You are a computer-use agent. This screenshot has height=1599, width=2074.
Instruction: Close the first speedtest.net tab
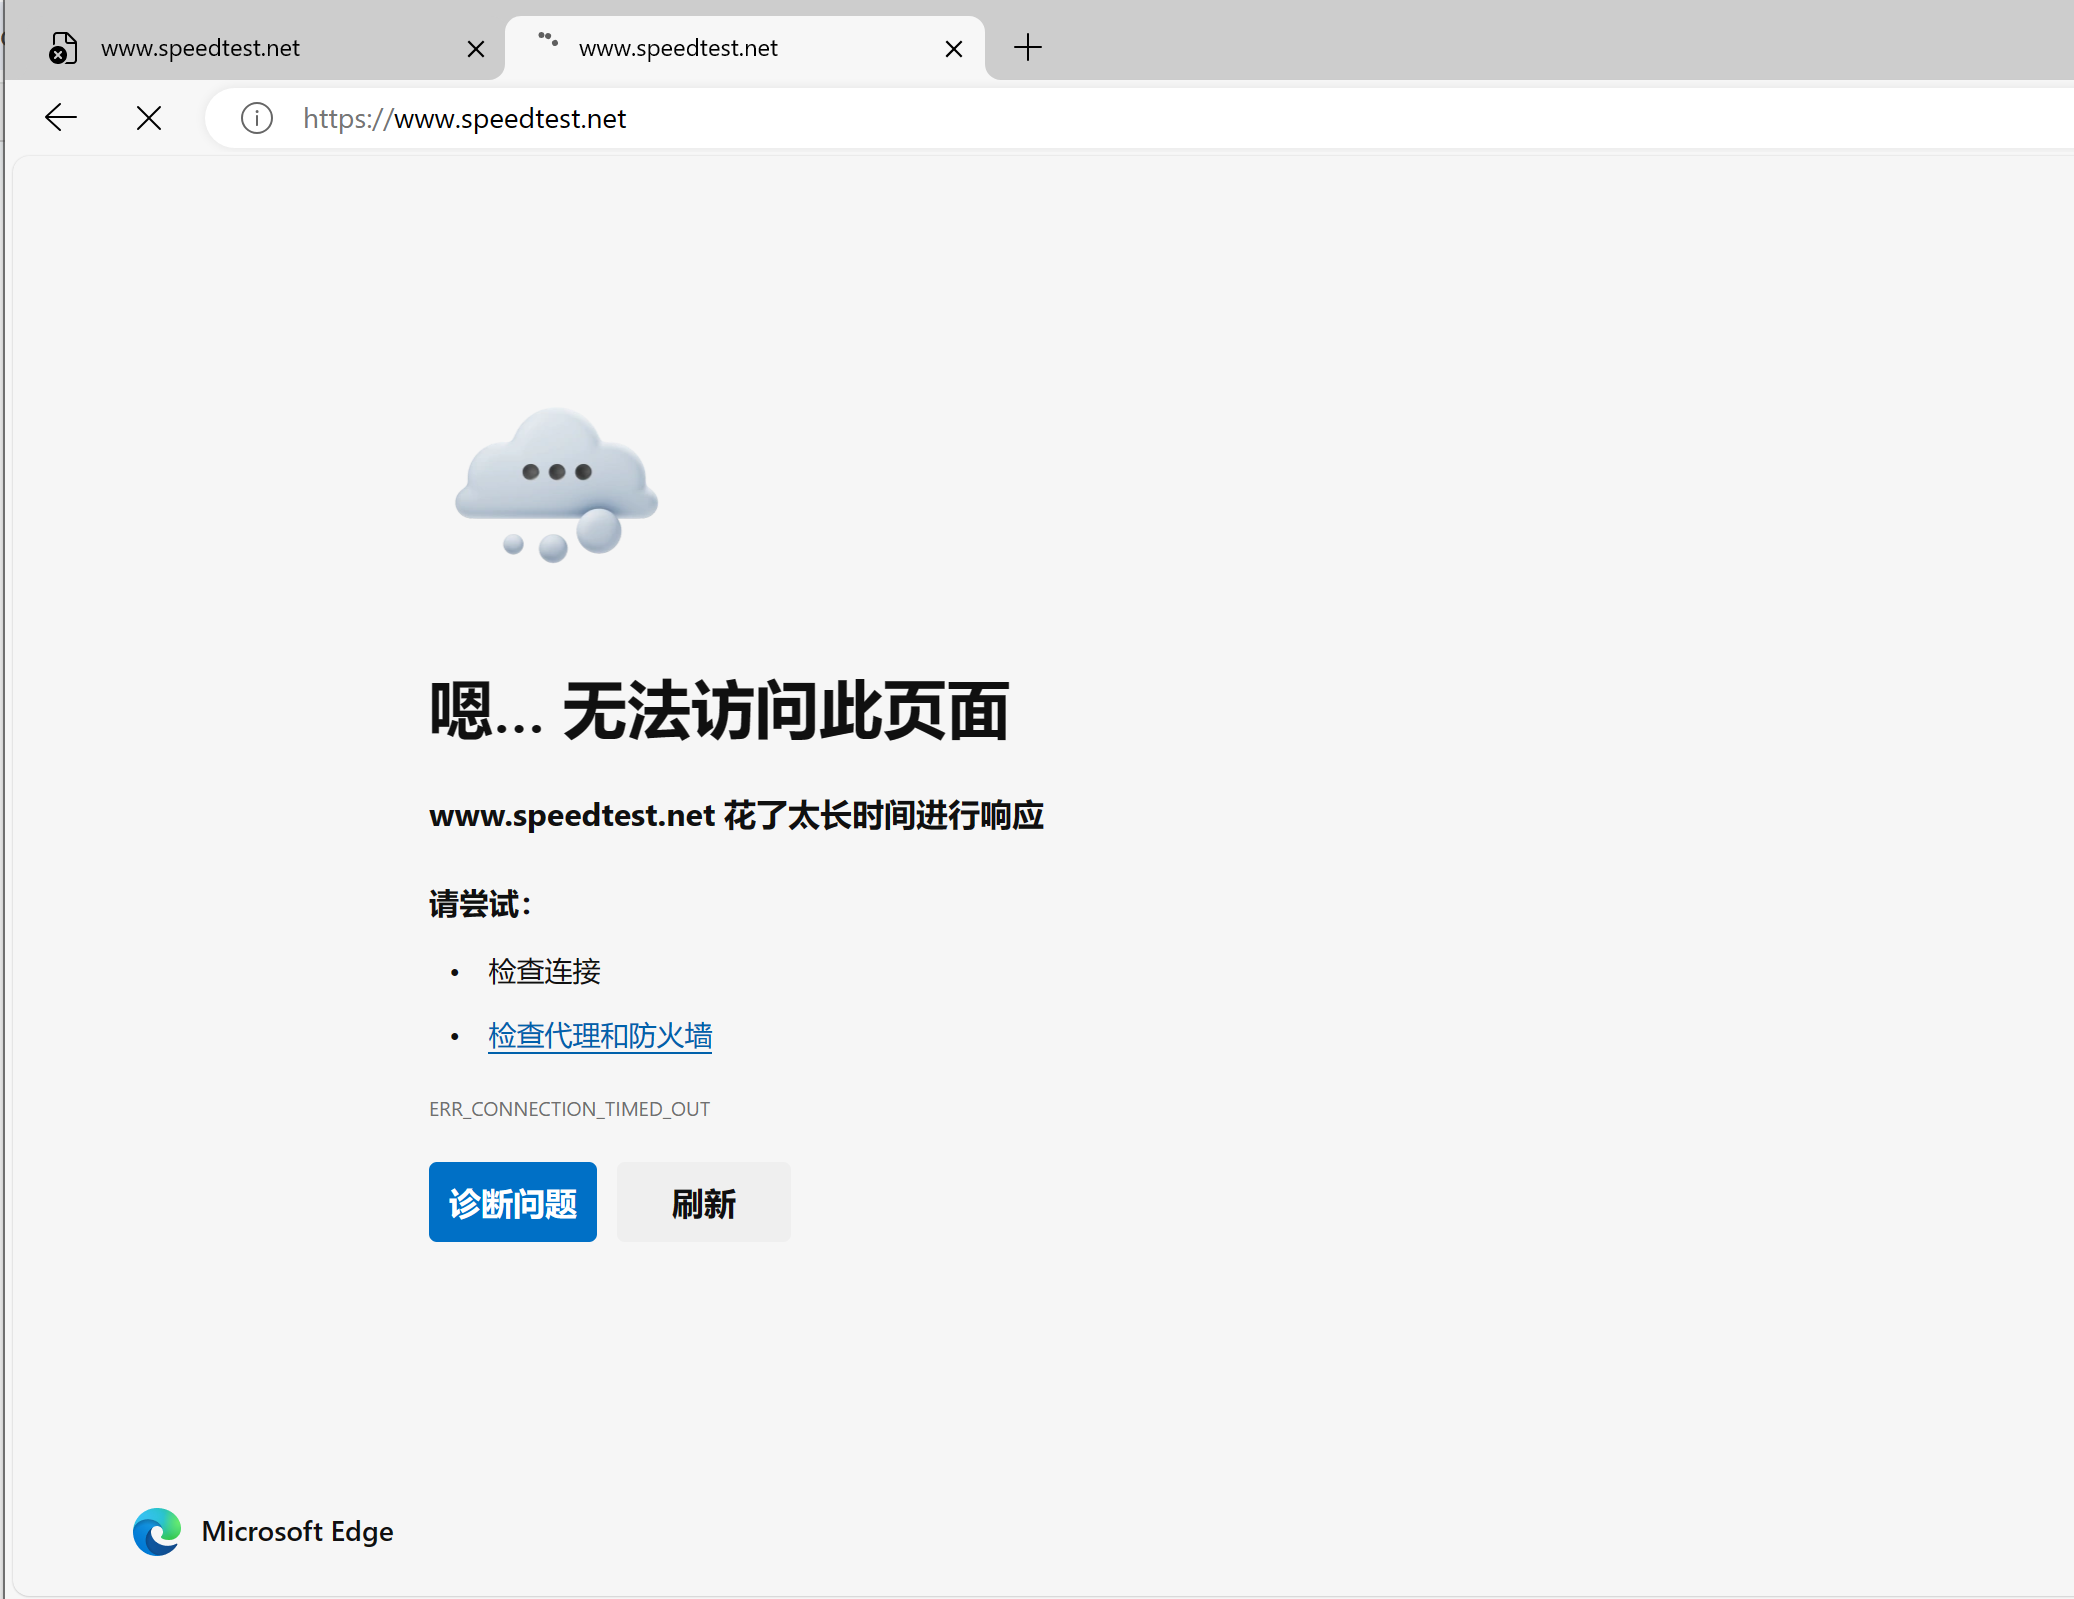pos(476,48)
